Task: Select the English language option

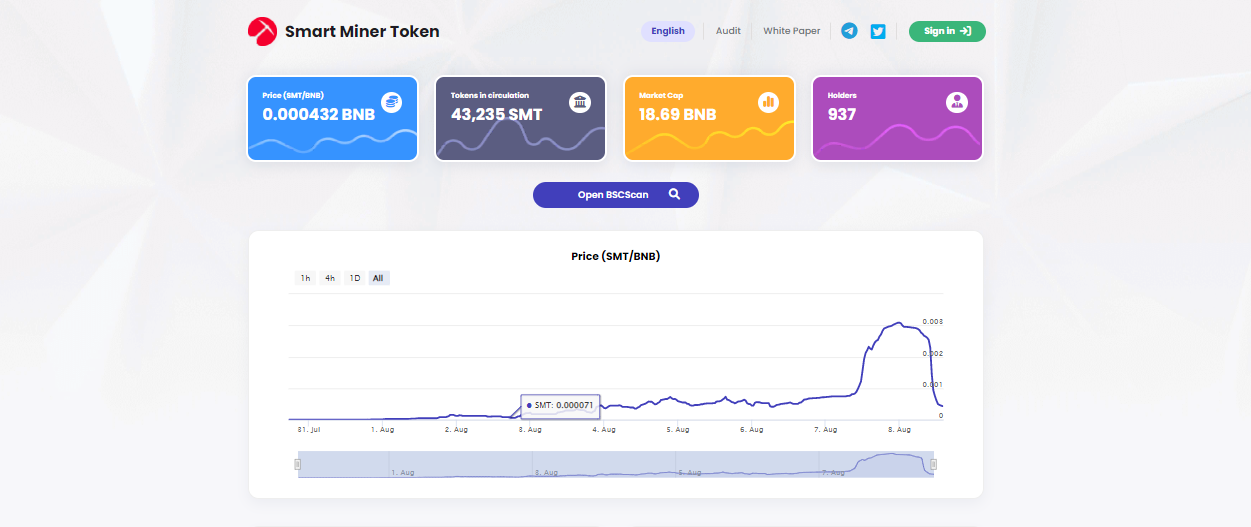Action: [x=668, y=31]
